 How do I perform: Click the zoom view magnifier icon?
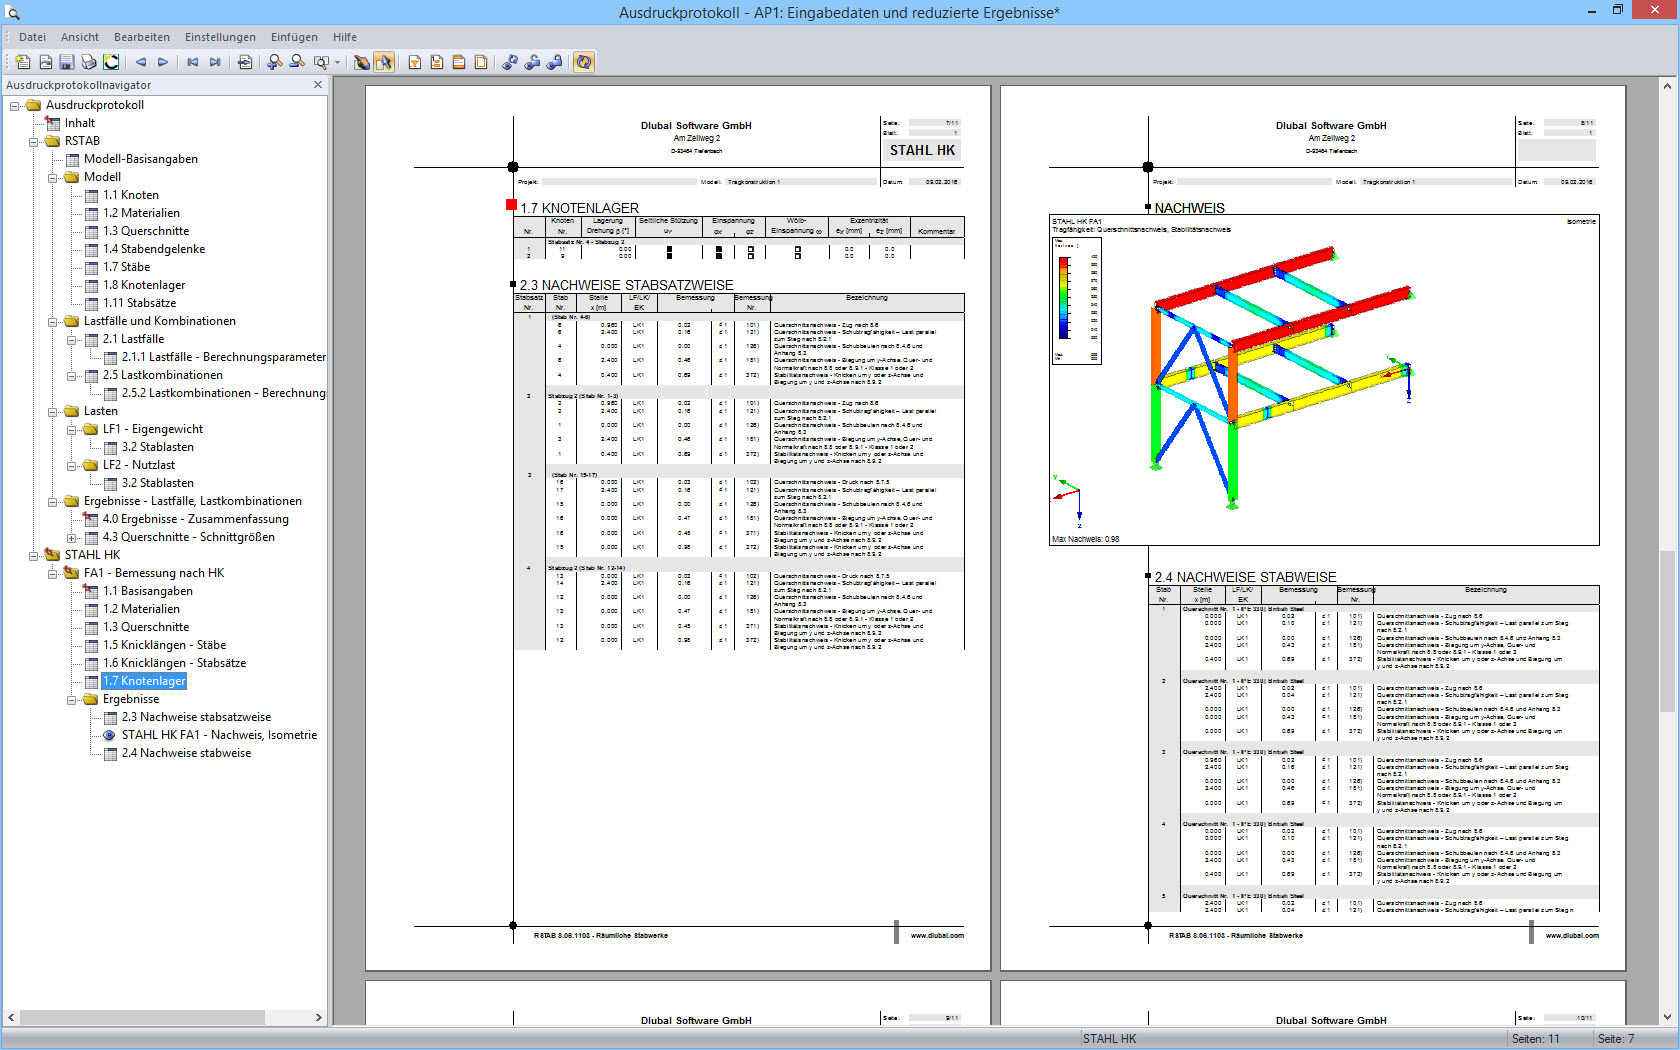(x=320, y=62)
